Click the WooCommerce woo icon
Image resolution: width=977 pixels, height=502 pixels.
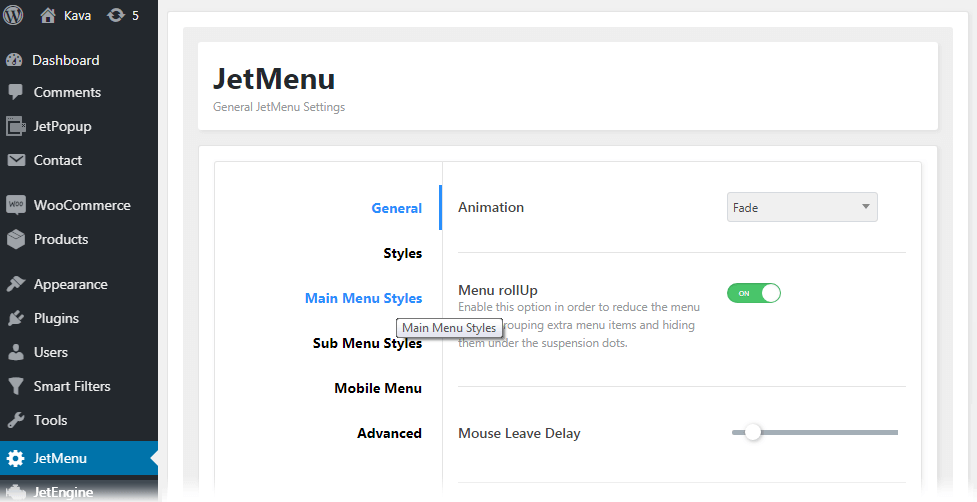[16, 205]
